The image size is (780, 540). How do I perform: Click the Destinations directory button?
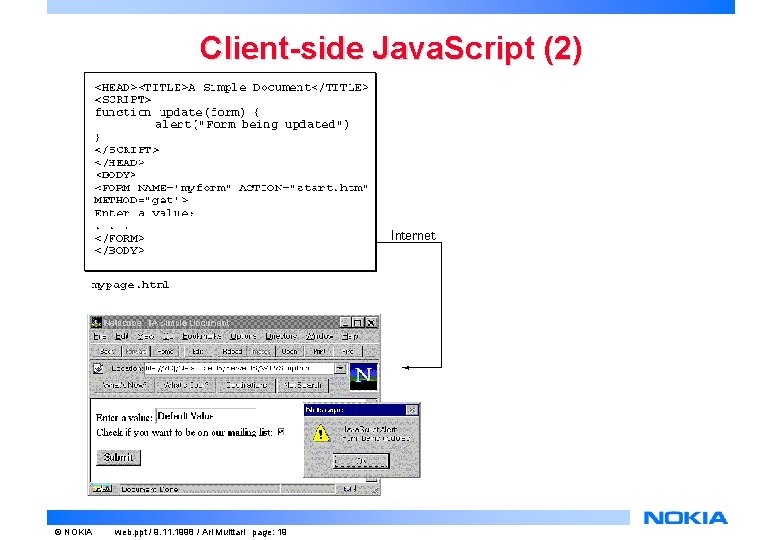click(246, 385)
